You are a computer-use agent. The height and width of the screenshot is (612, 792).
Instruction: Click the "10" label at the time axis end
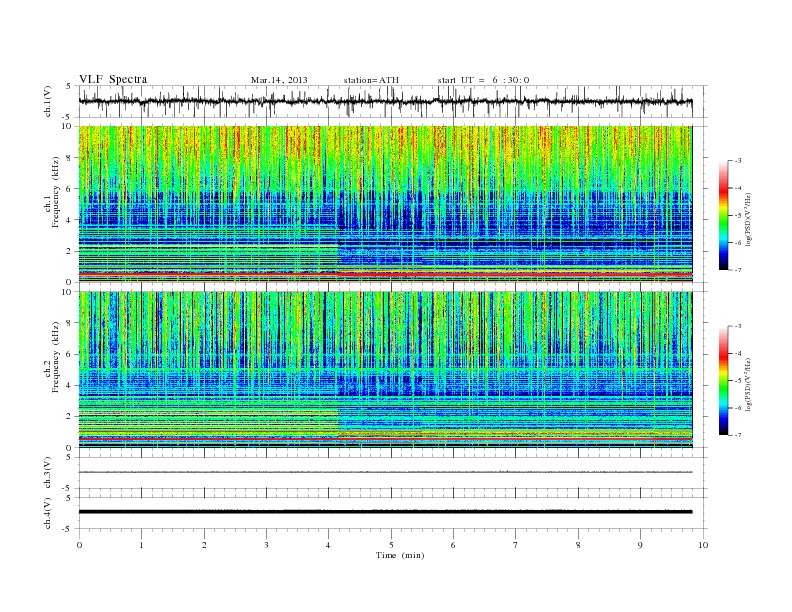[703, 545]
